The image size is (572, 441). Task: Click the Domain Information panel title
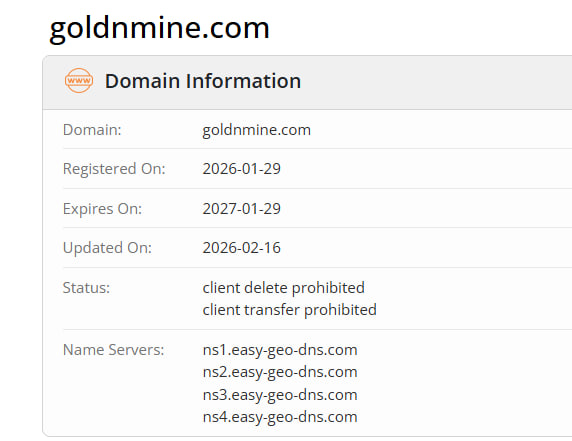tap(203, 81)
